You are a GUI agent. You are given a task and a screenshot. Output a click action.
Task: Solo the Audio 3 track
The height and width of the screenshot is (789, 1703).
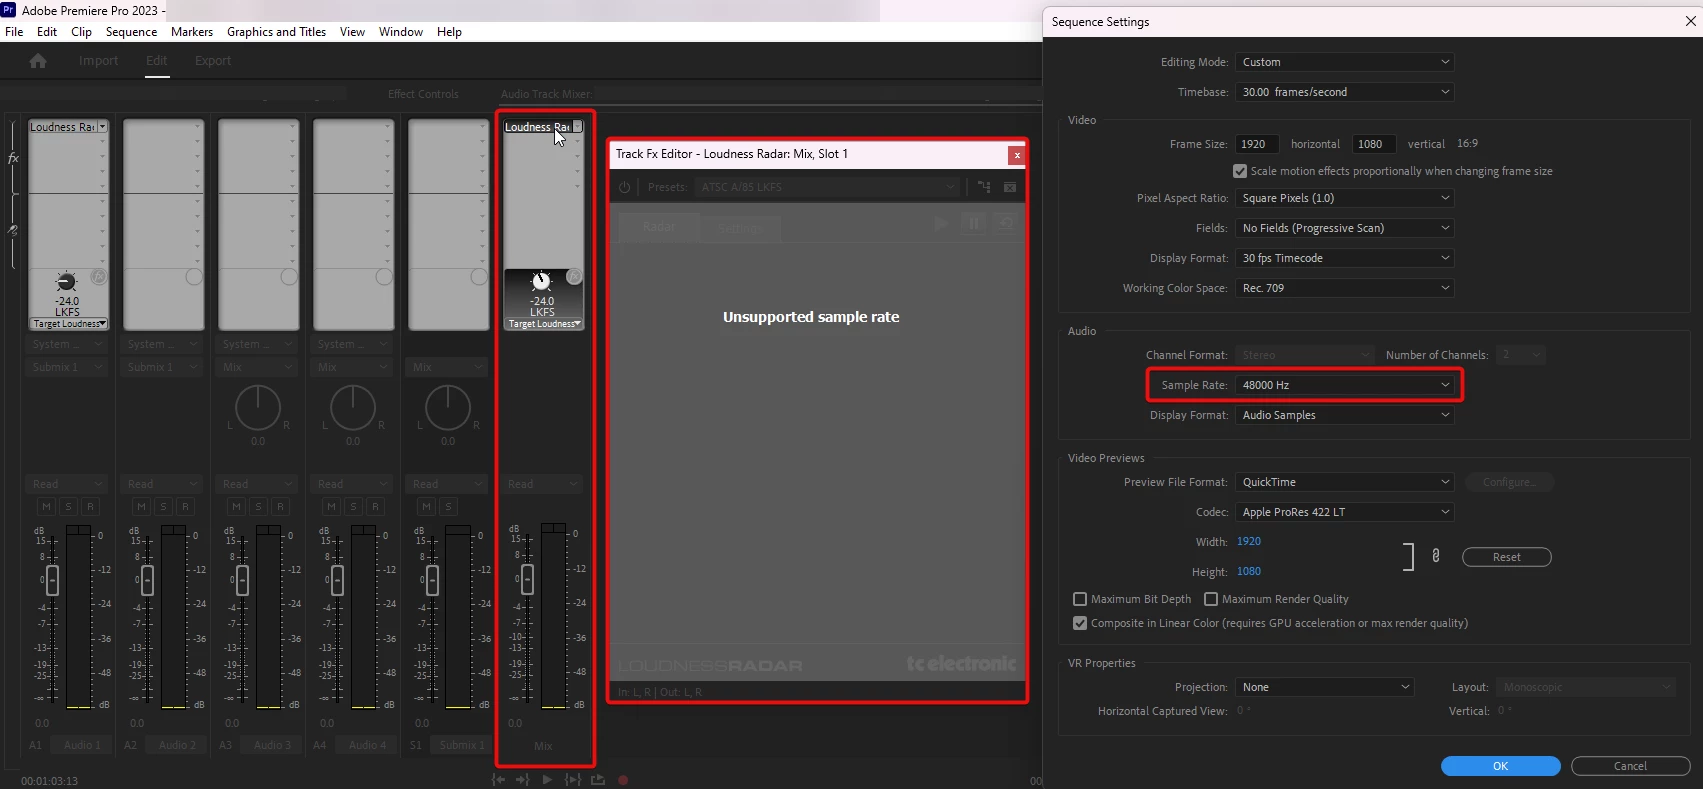coord(258,507)
